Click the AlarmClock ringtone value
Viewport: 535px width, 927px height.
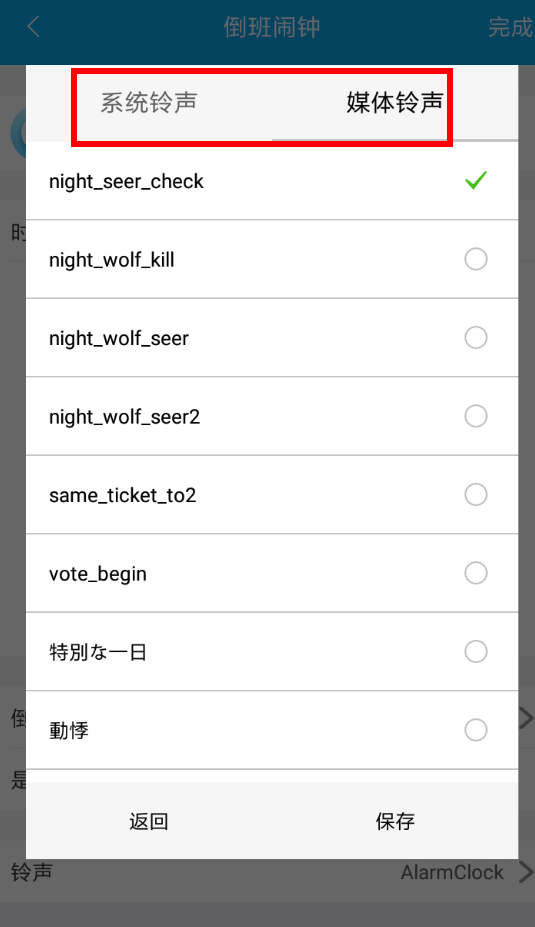pyautogui.click(x=452, y=872)
